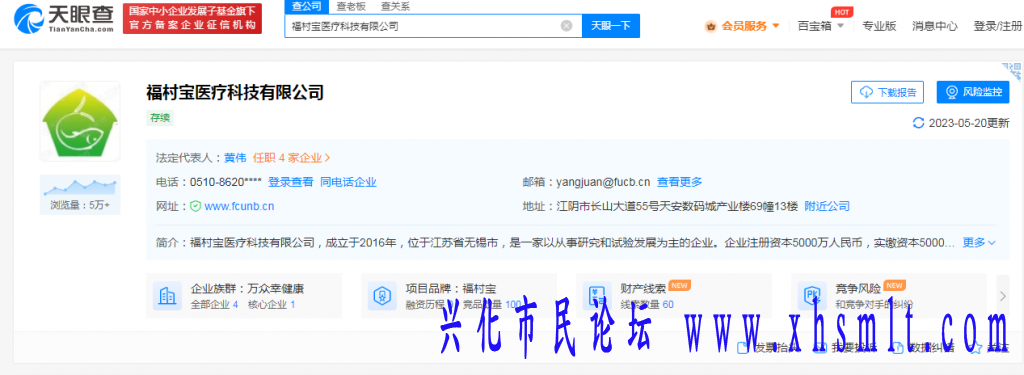Open 消息中心 in top navigation

[935, 26]
